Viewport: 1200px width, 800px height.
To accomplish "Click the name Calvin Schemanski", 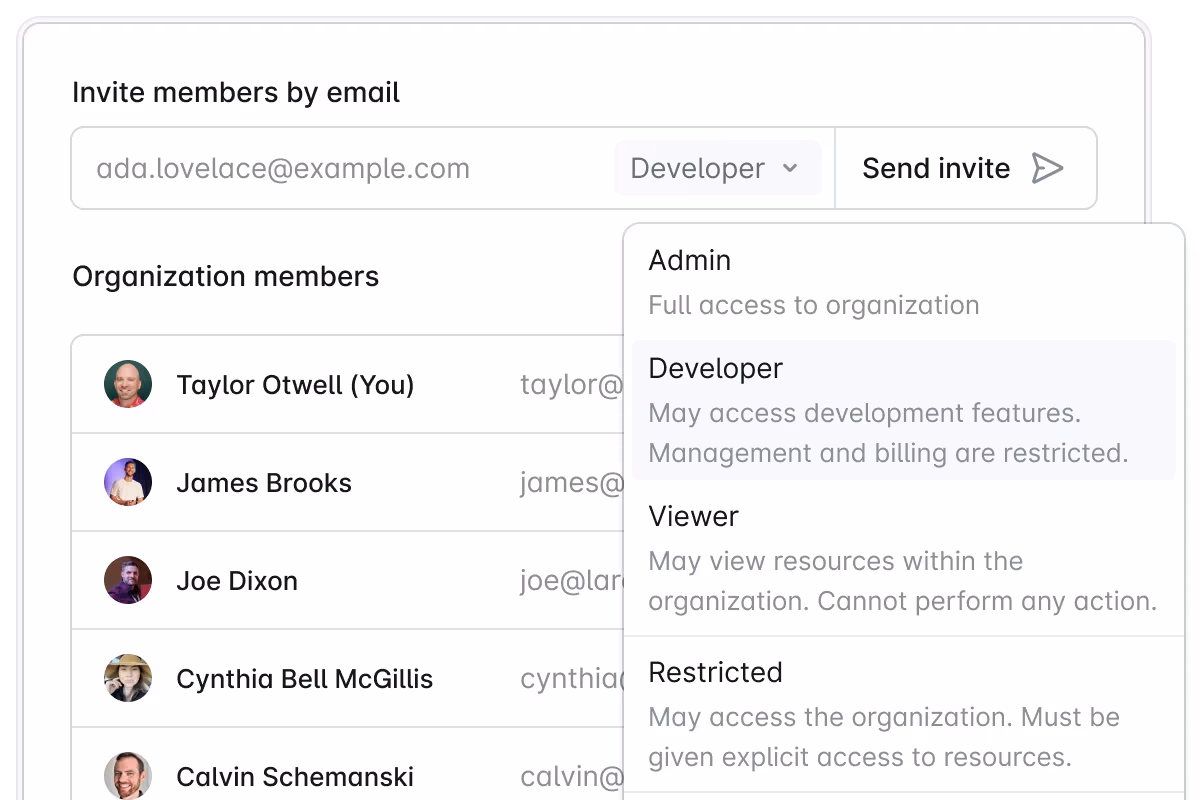I will [295, 777].
